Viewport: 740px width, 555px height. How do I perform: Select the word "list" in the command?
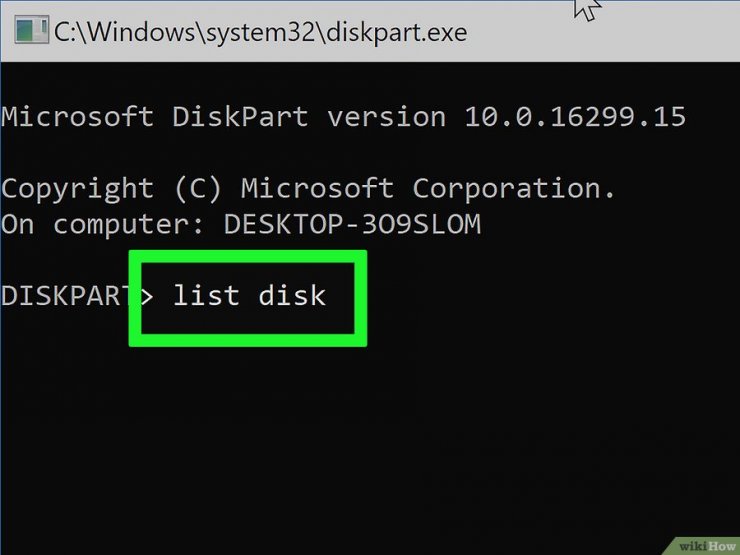tap(206, 295)
